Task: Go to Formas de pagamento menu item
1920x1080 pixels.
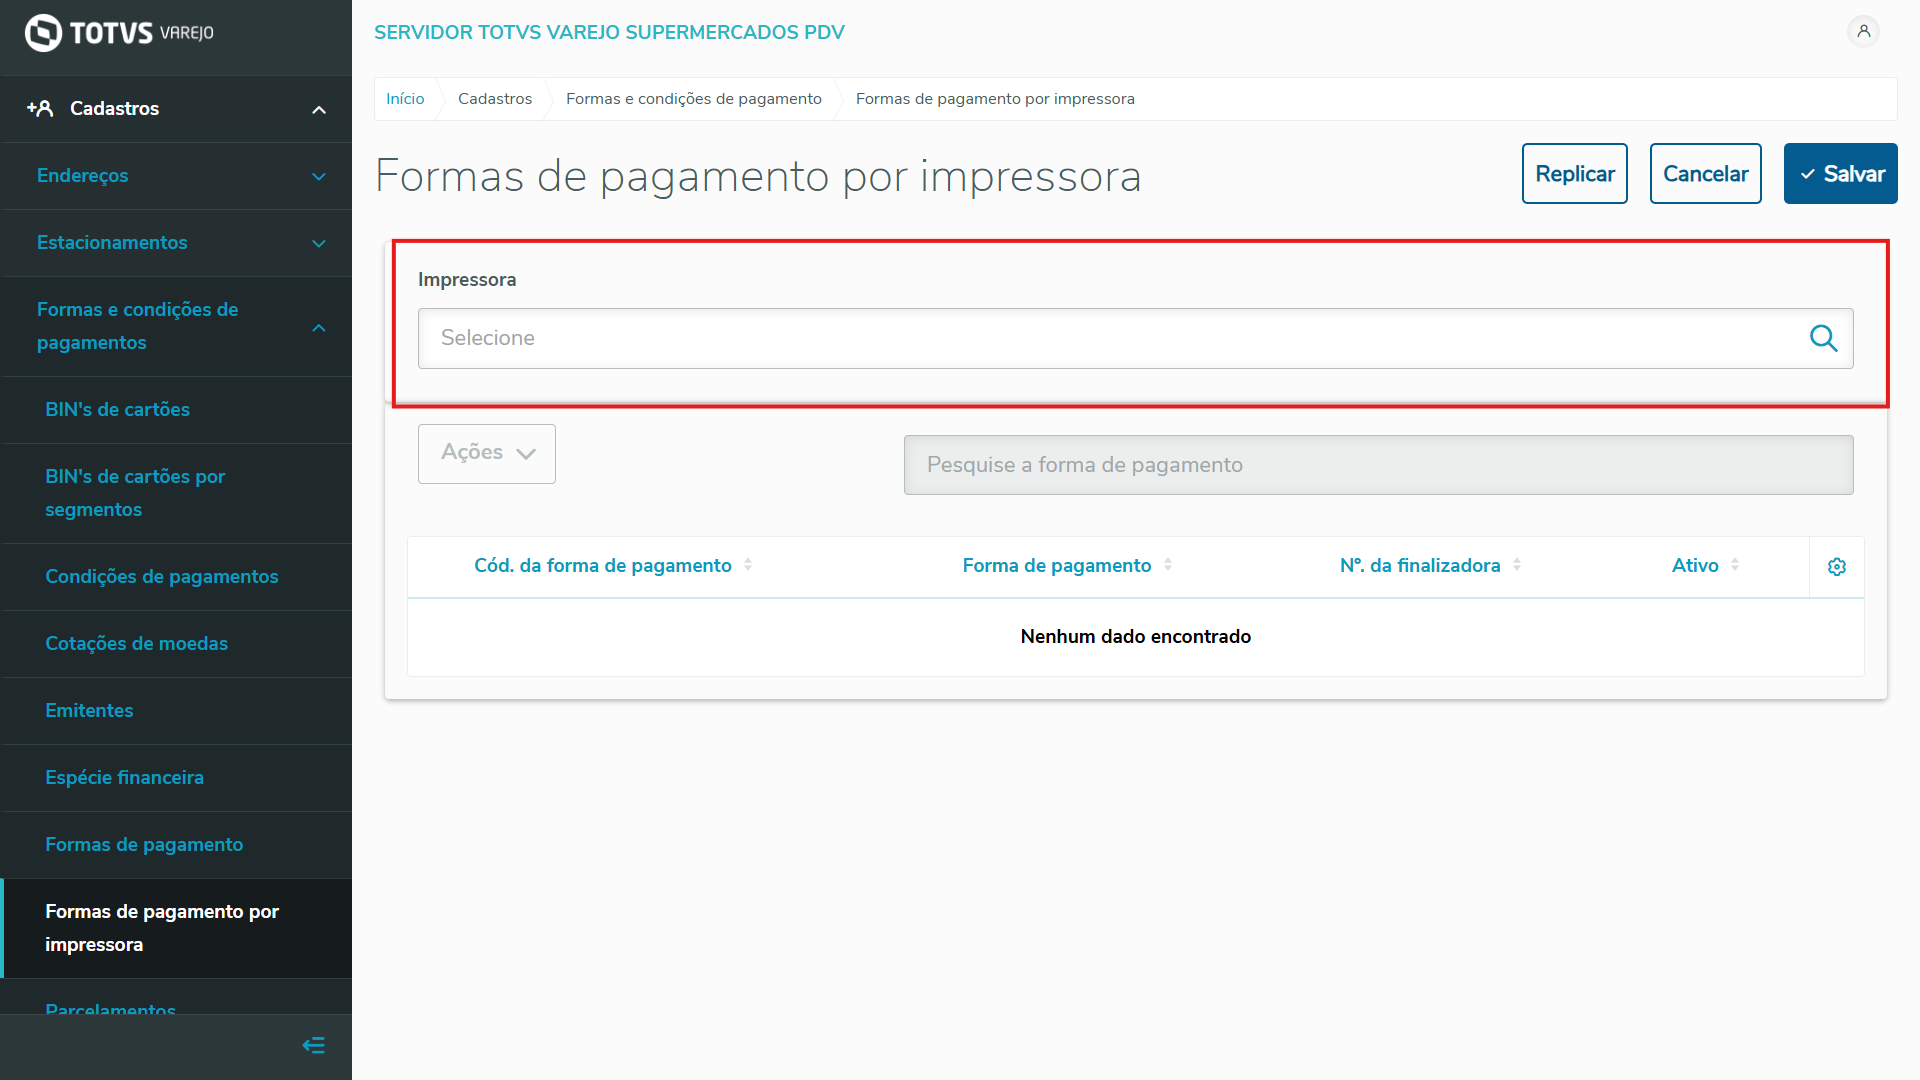Action: click(144, 845)
